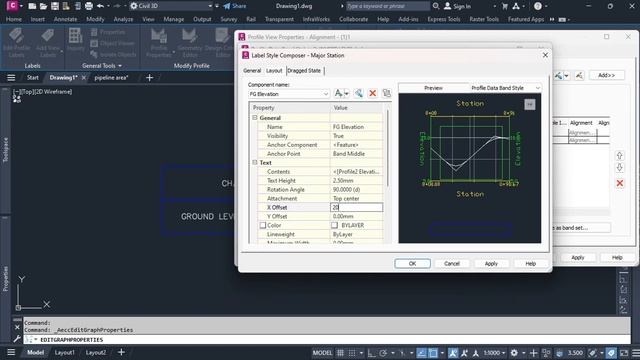Viewport: 640px width, 360px height.
Task: Expand the General Tools panel dropdown
Action: tap(102, 66)
